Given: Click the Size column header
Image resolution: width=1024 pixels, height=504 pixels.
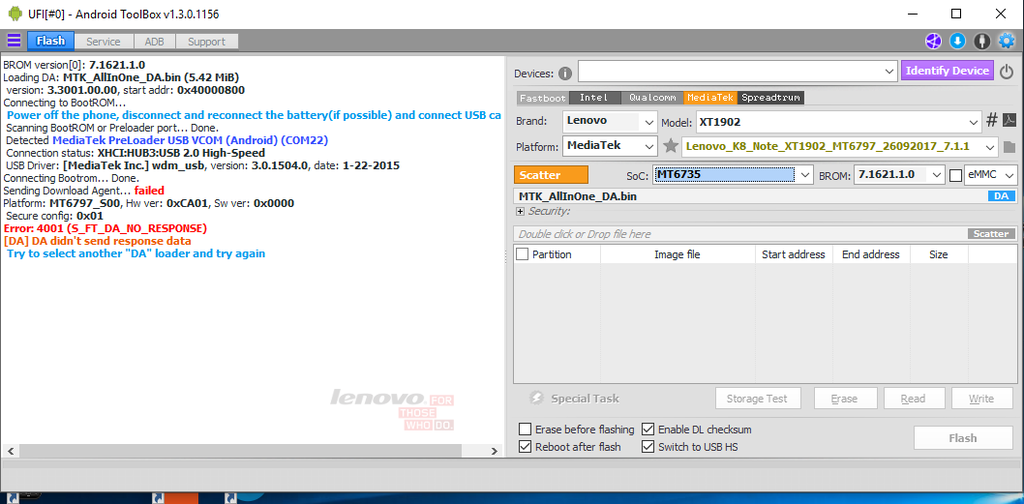Looking at the screenshot, I should click(x=938, y=255).
